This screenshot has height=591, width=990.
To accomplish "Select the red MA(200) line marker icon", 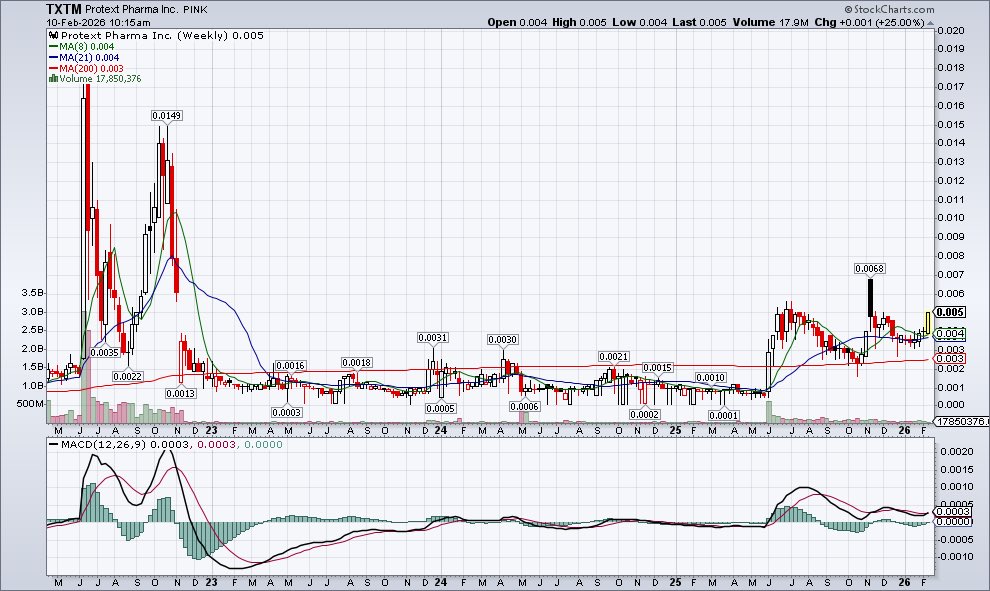I will [x=56, y=67].
